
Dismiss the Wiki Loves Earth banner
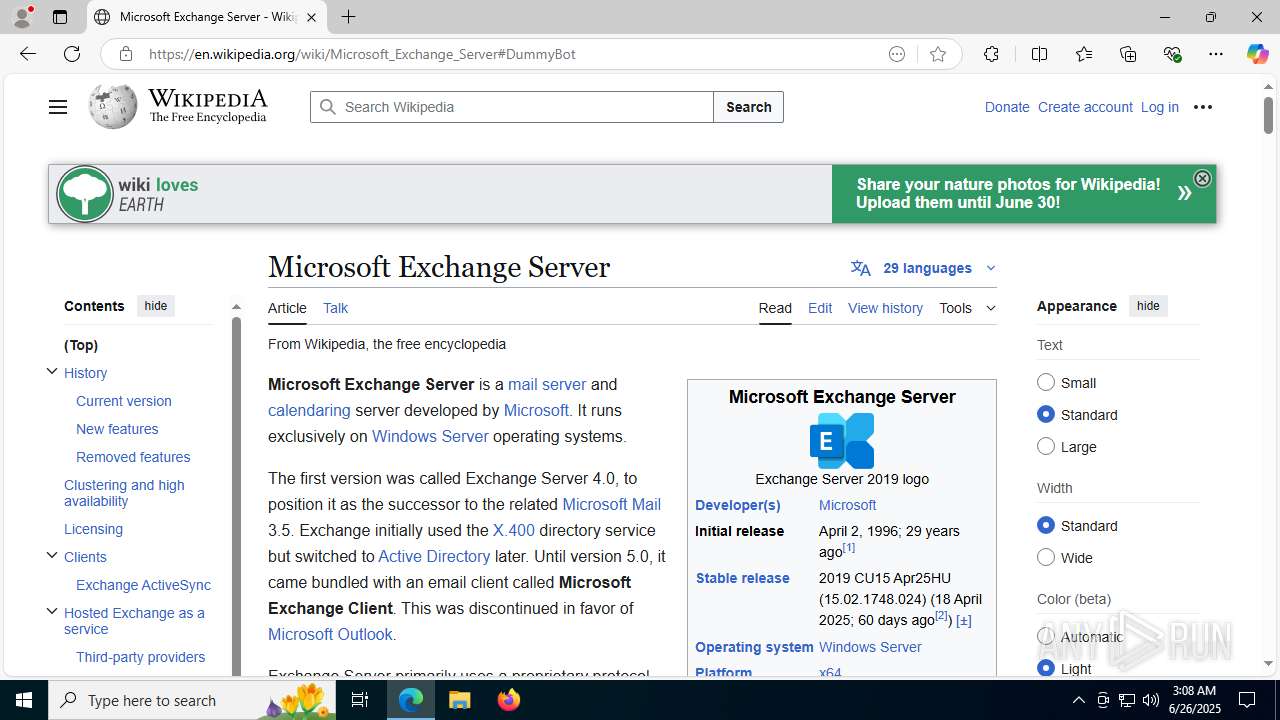point(1202,178)
